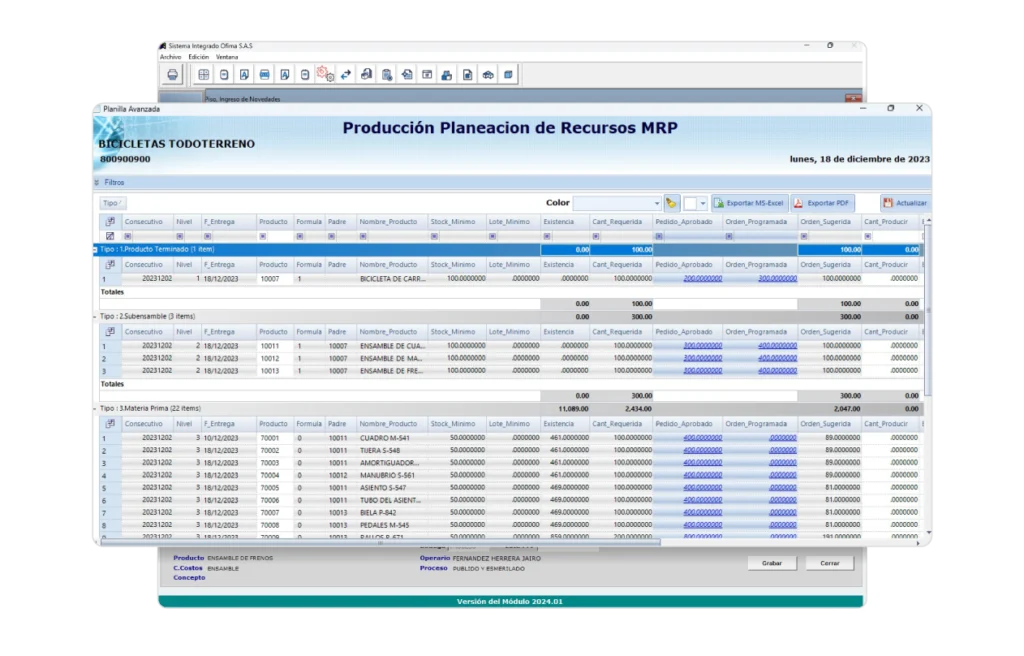Open the Edición menu
Screen dimensions: 1024x656
coord(199,57)
